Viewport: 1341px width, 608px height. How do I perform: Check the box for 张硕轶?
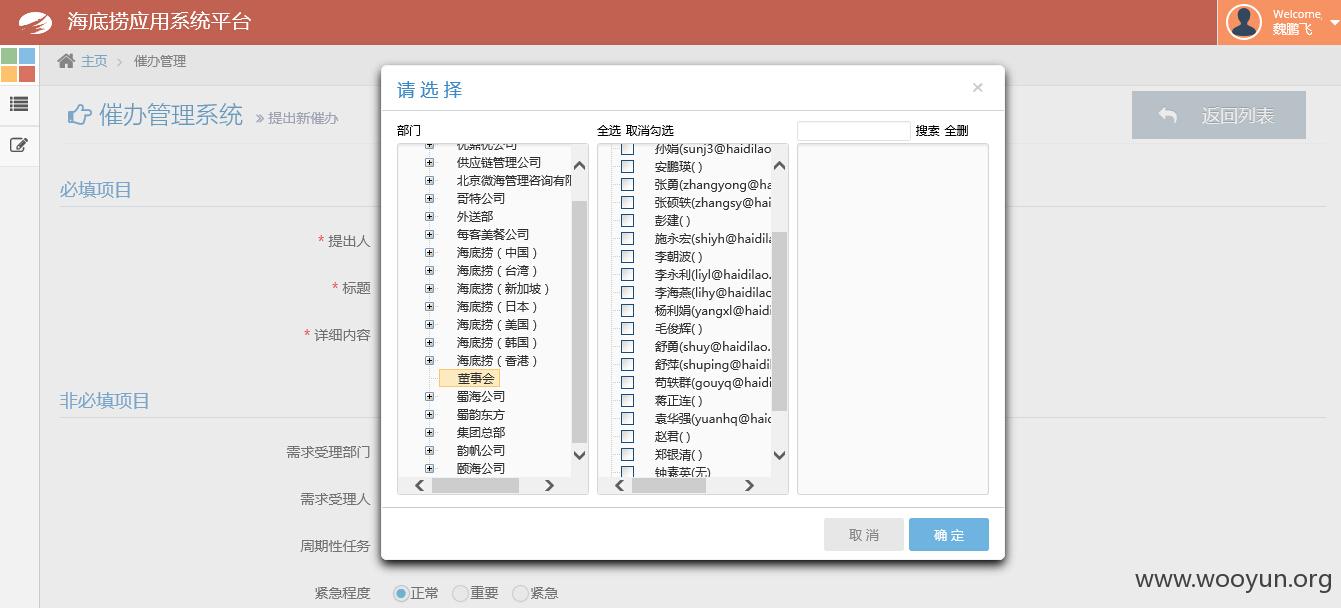click(628, 203)
